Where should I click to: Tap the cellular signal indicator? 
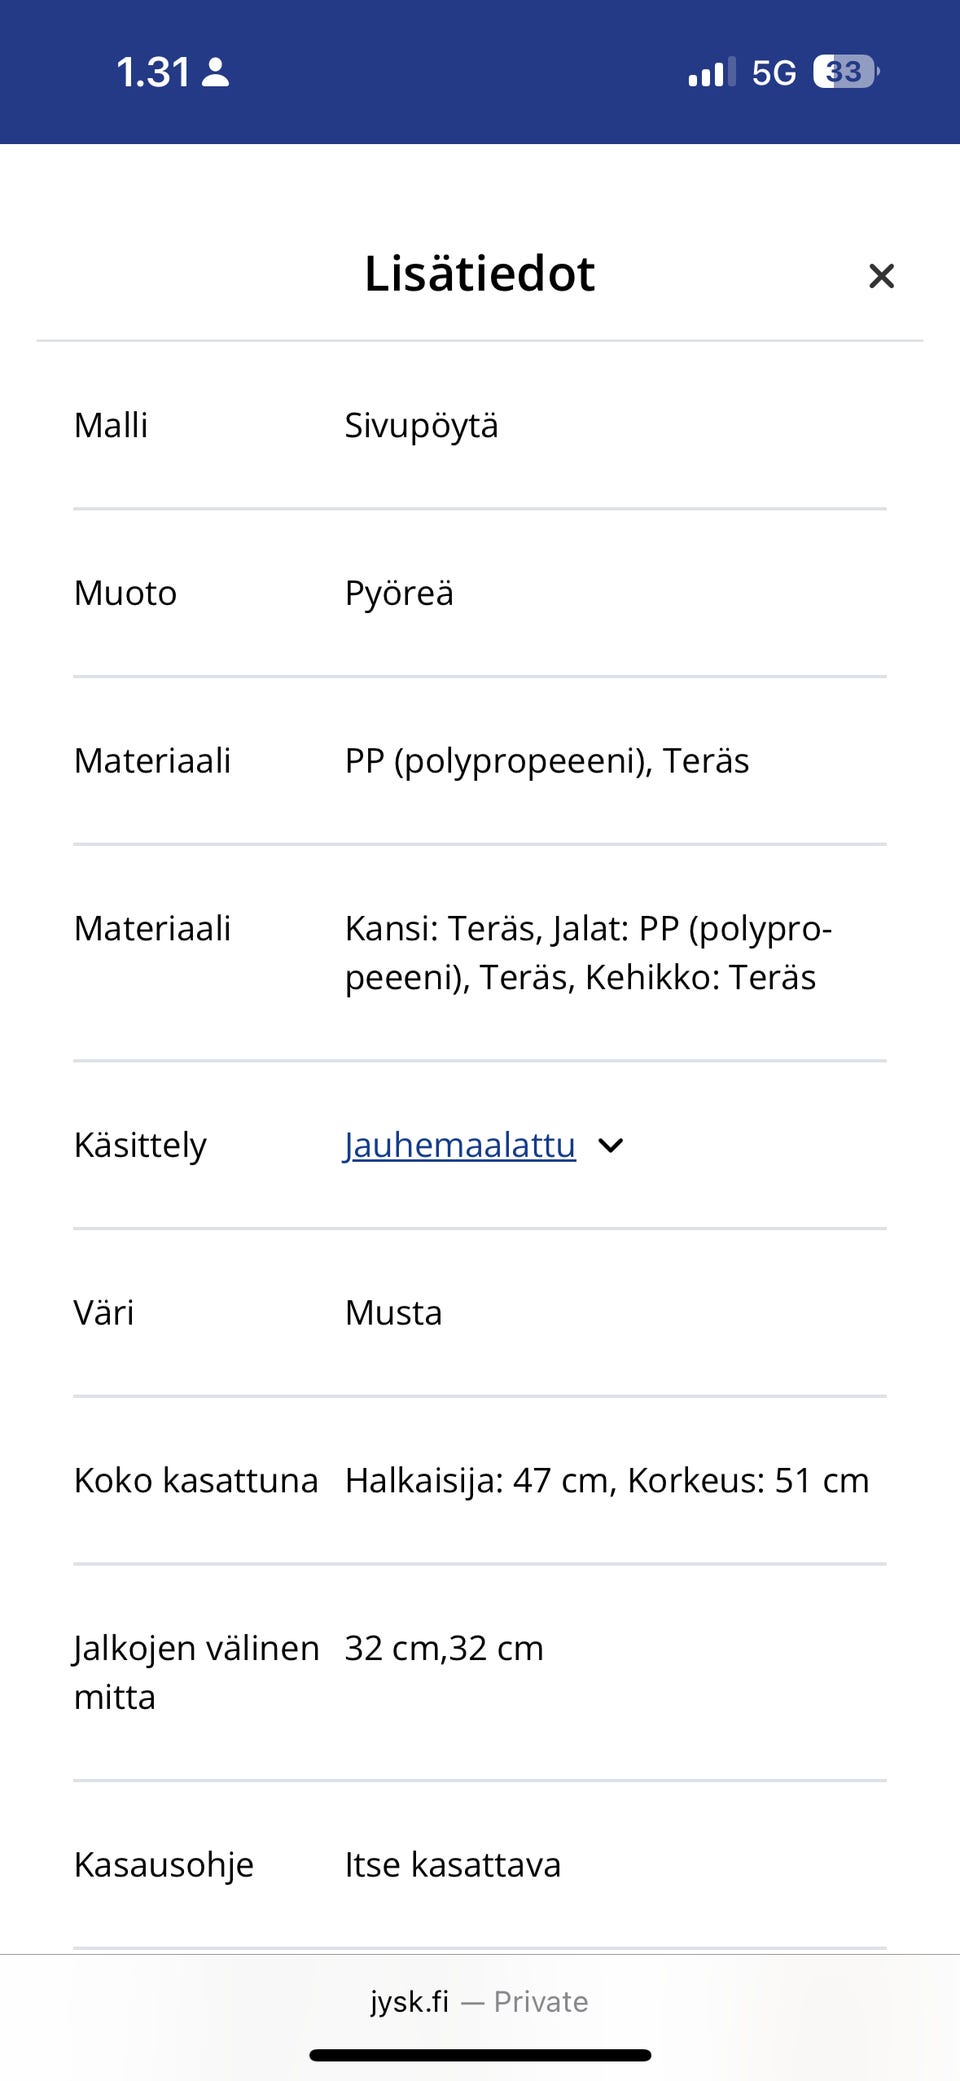click(706, 71)
